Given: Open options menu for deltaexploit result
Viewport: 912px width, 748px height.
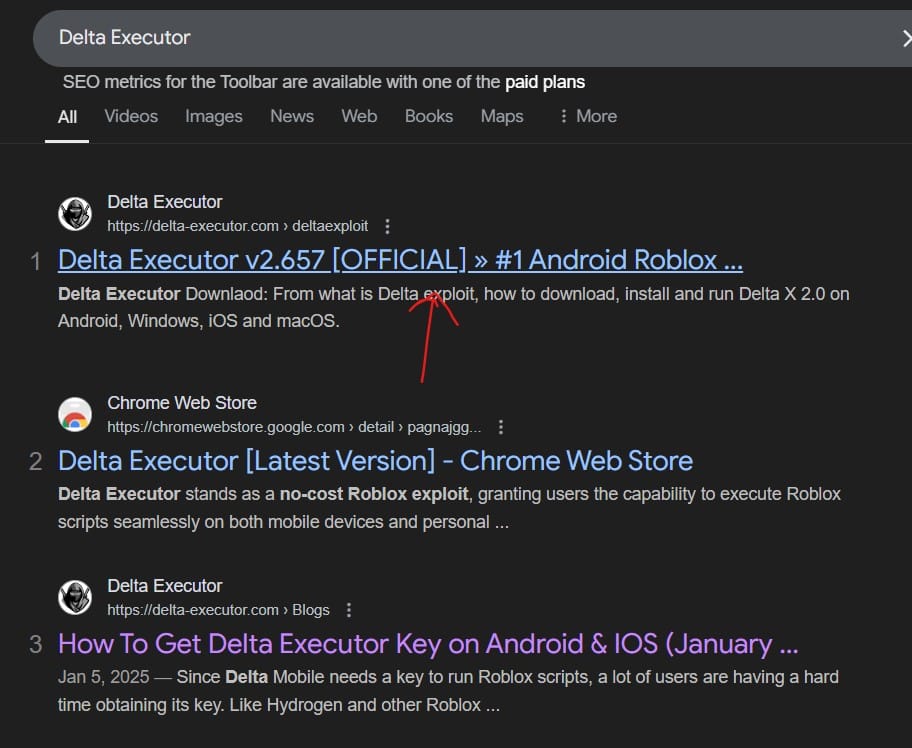Looking at the screenshot, I should coord(387,226).
